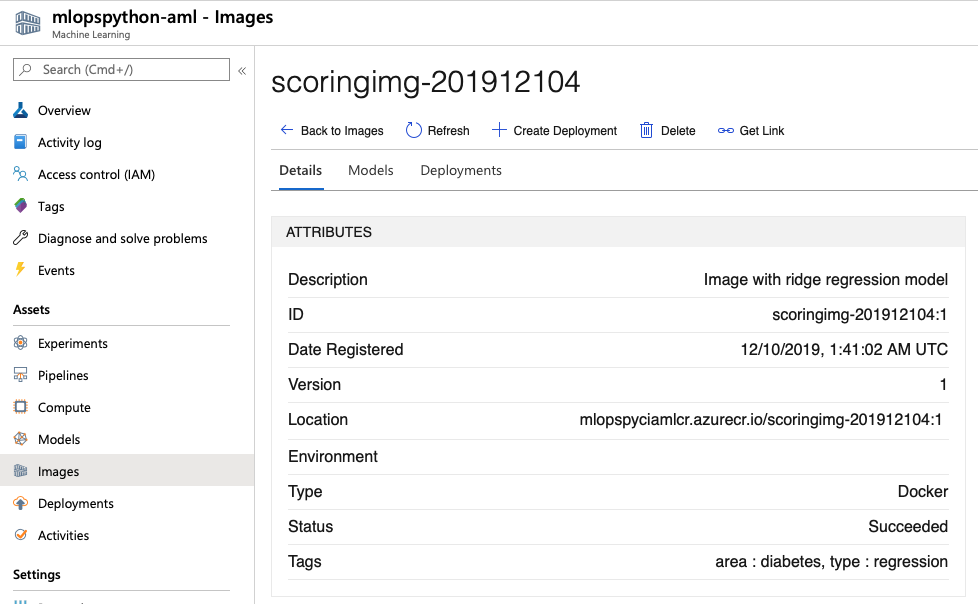Click the Compute chip icon
The height and width of the screenshot is (604, 978).
pos(21,407)
